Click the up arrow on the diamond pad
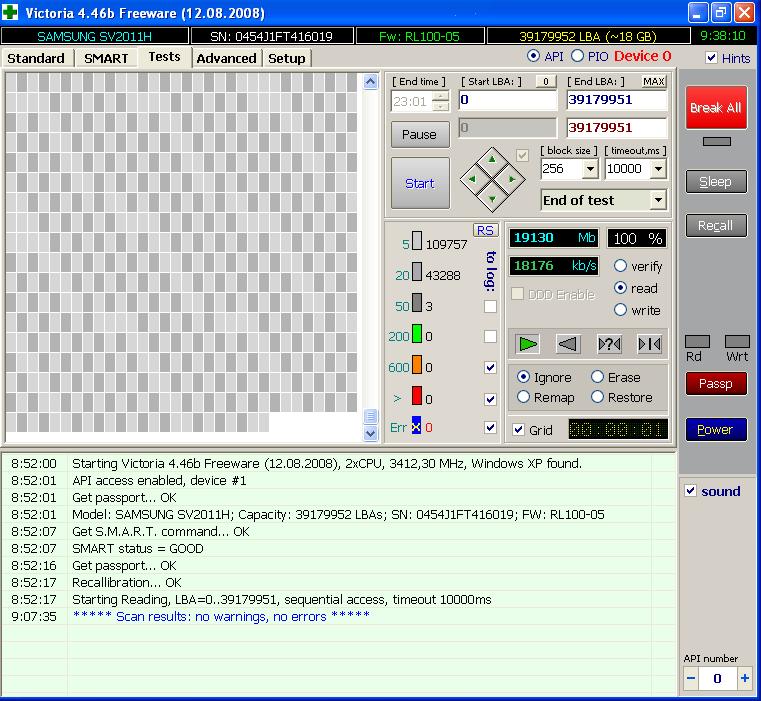This screenshot has height=701, width=761. point(492,161)
